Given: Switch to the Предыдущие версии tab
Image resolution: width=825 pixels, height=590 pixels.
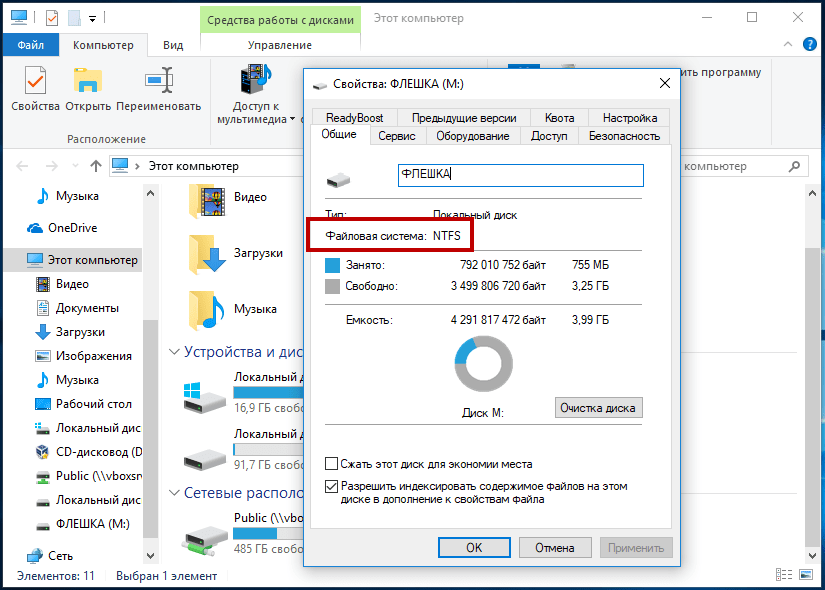Looking at the screenshot, I should (464, 118).
